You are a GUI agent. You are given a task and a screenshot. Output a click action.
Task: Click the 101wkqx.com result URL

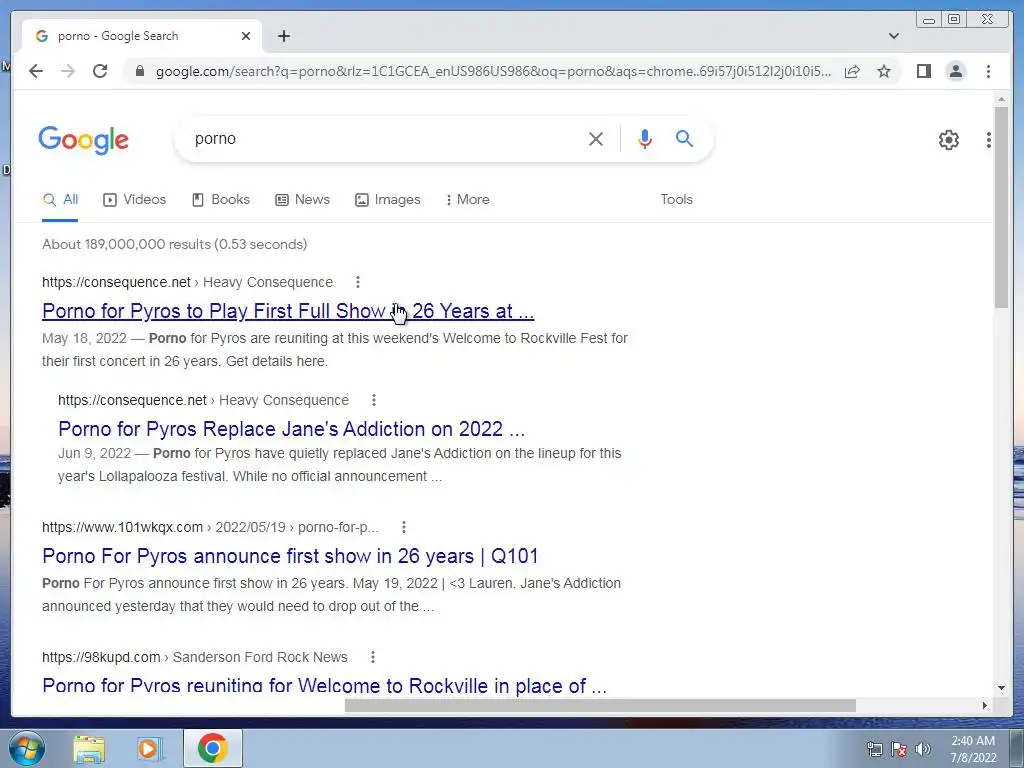122,527
